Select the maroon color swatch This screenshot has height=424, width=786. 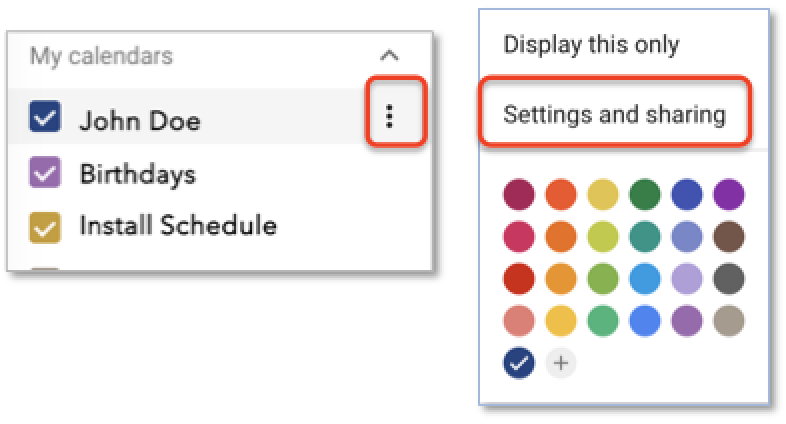[x=519, y=194]
